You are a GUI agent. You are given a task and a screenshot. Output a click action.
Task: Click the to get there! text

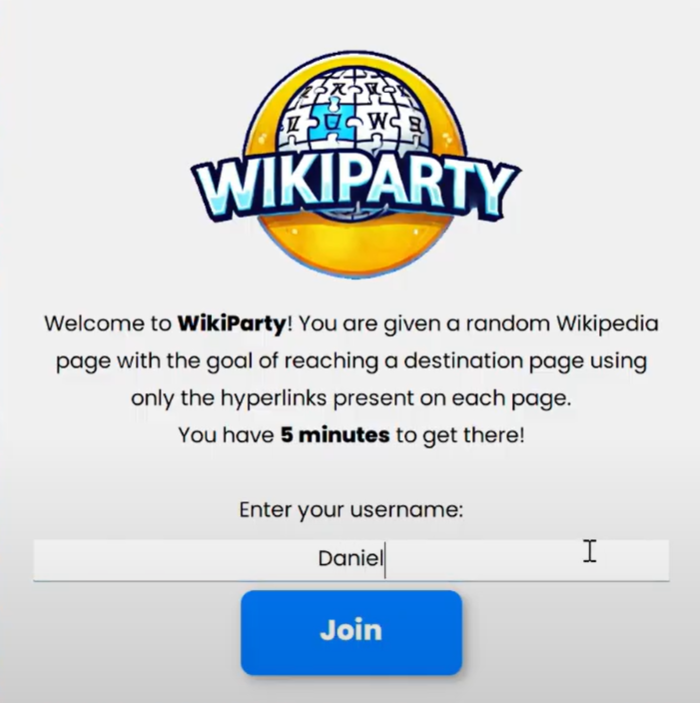460,435
